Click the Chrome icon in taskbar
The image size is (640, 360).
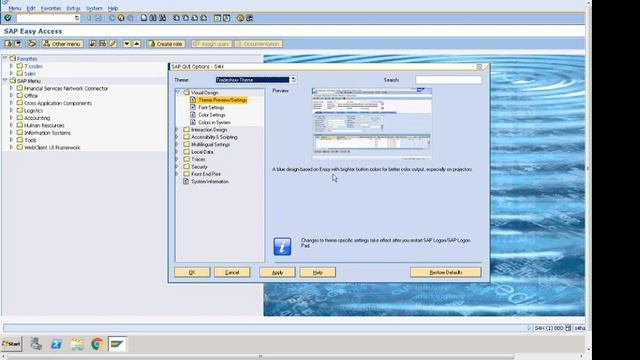(97, 344)
